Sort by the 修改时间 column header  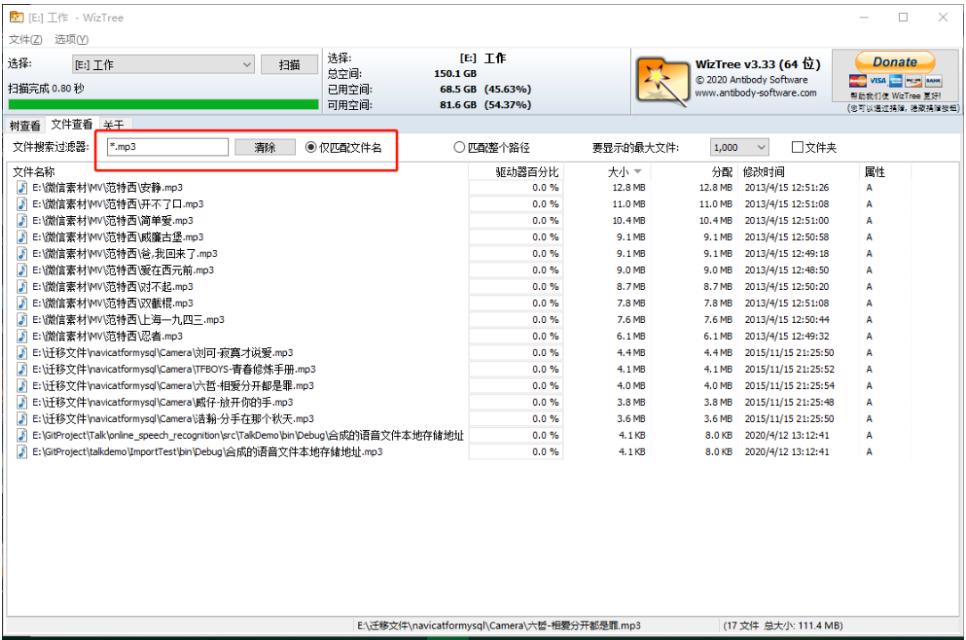(x=764, y=172)
